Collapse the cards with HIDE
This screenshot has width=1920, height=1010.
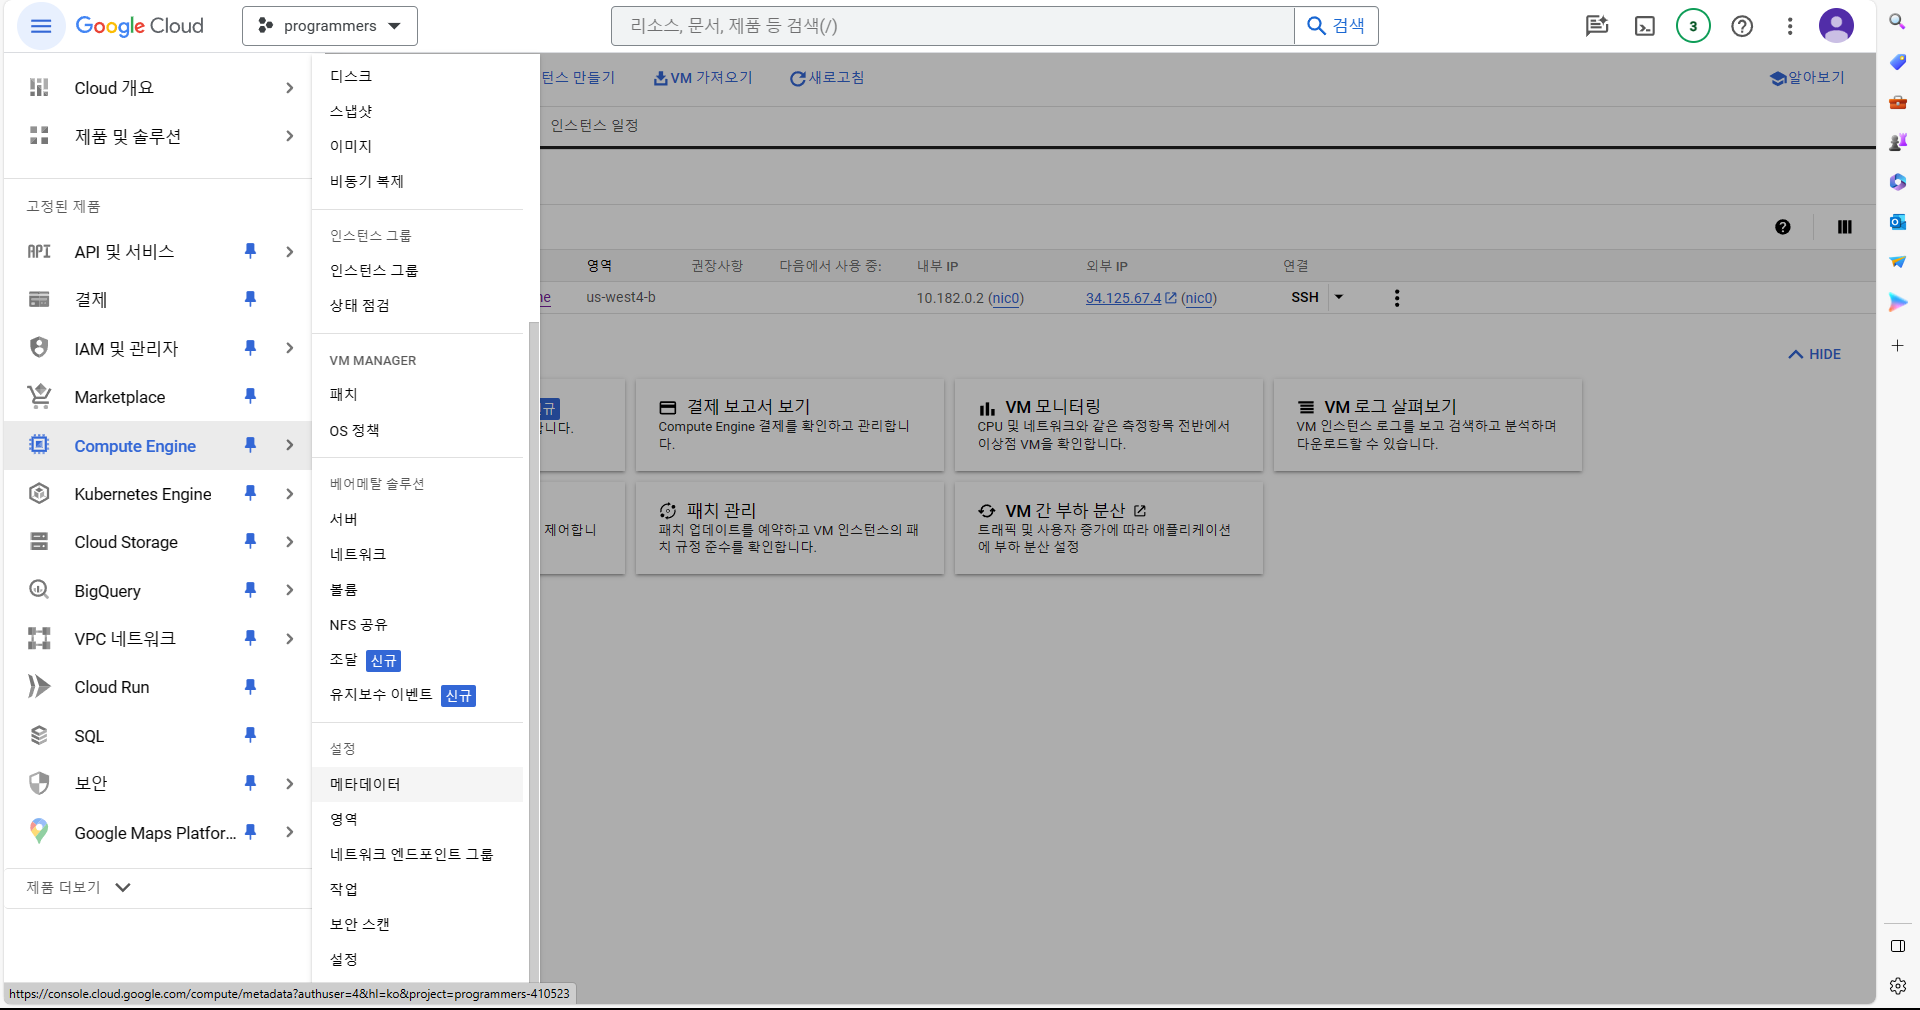(1815, 354)
